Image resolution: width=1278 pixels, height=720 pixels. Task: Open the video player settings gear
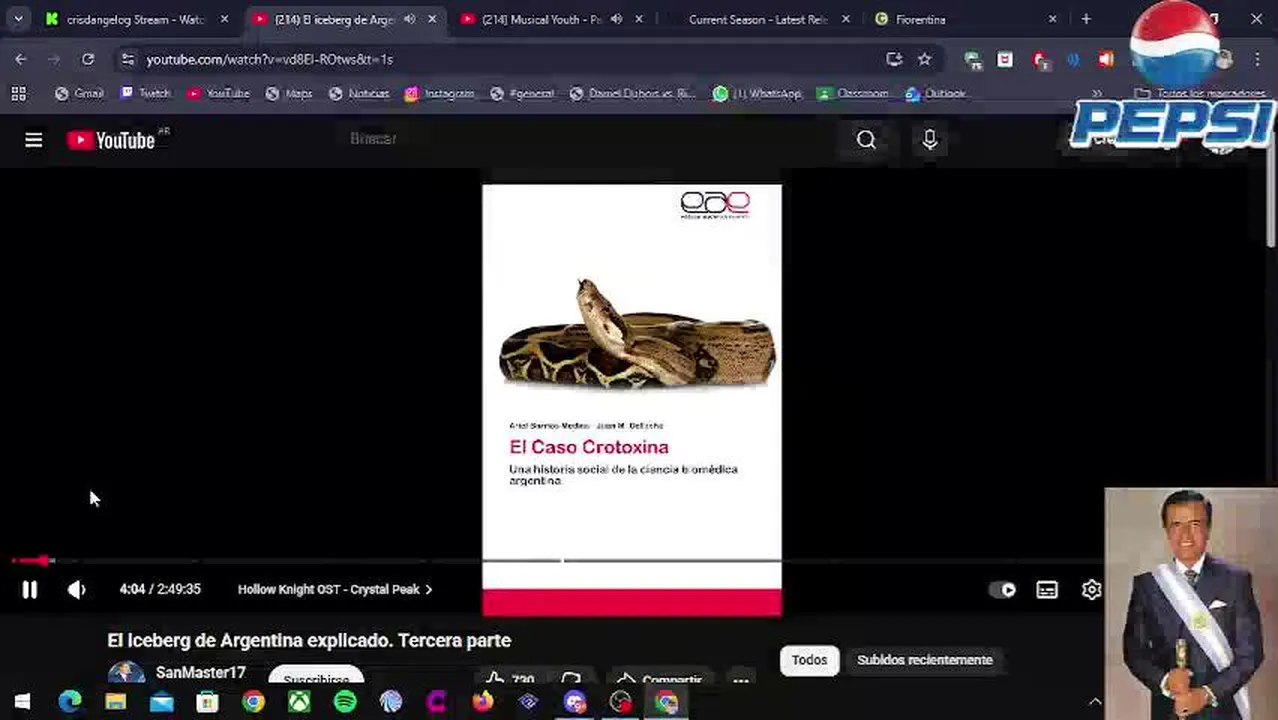coord(1091,590)
